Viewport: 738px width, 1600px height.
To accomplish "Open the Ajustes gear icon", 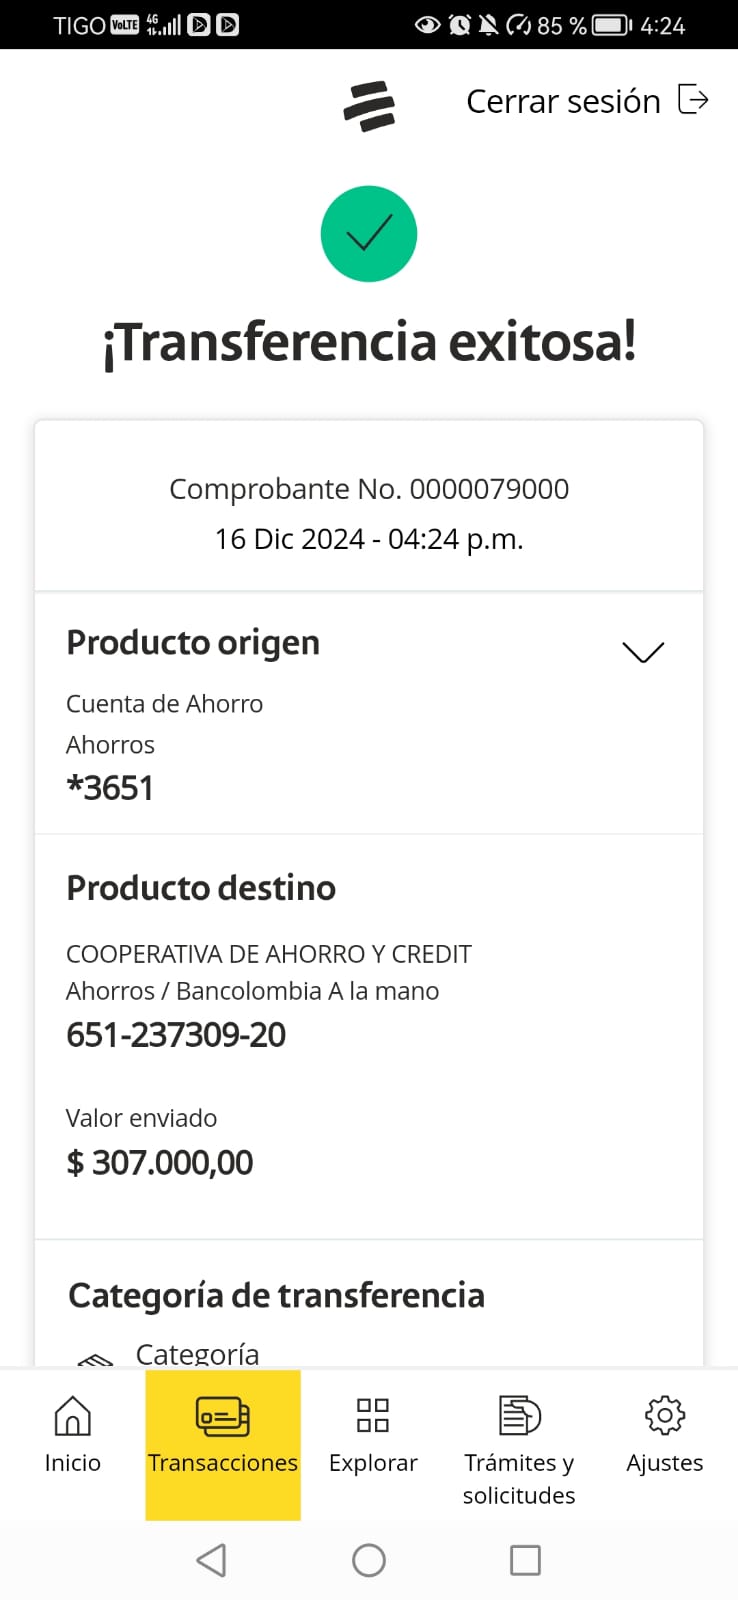I will click(x=665, y=1415).
